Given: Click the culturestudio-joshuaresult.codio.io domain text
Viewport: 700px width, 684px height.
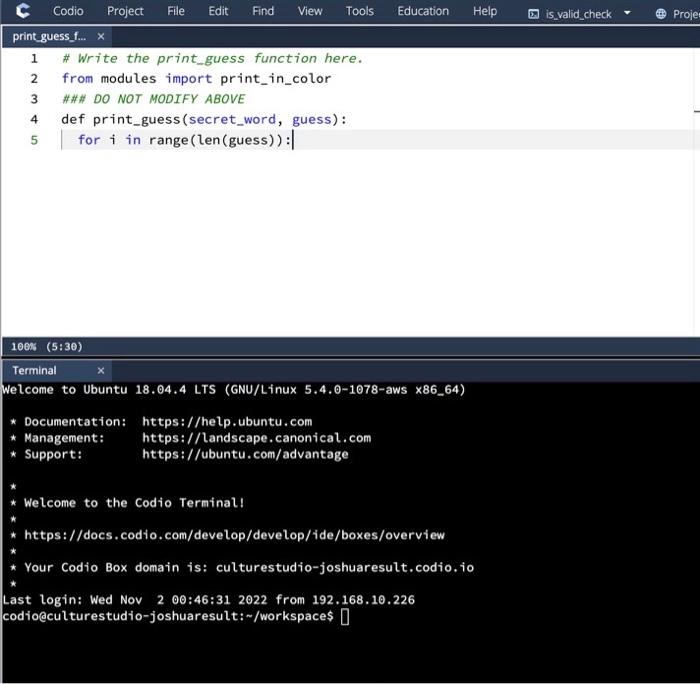Looking at the screenshot, I should pyautogui.click(x=345, y=567).
